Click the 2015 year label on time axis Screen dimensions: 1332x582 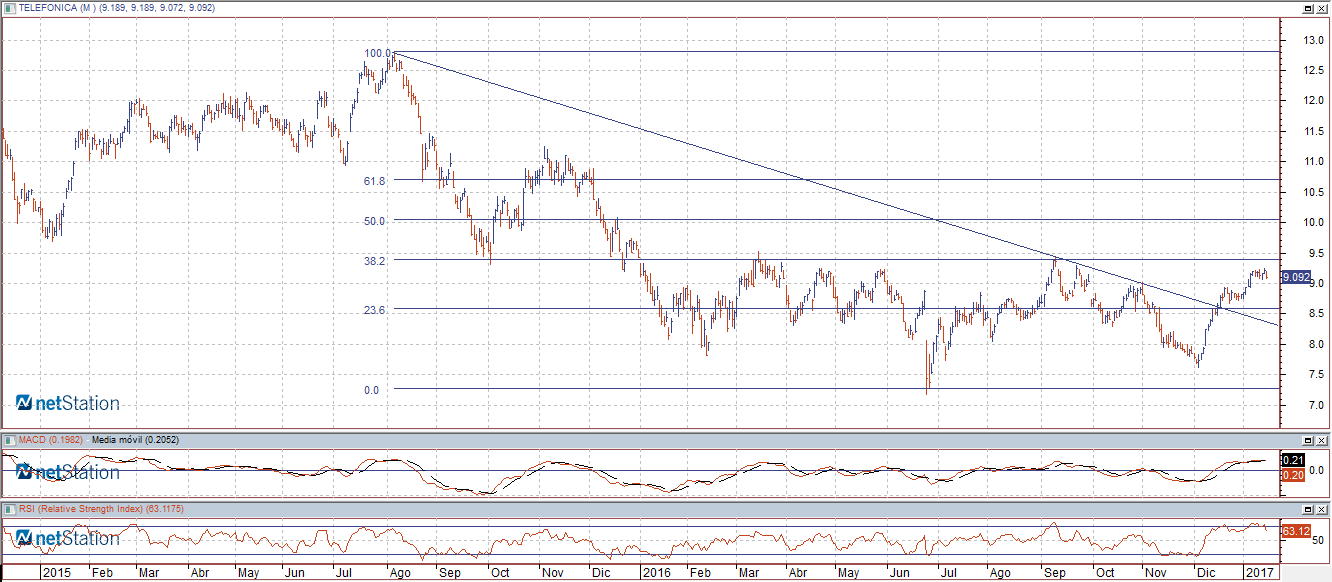(57, 573)
